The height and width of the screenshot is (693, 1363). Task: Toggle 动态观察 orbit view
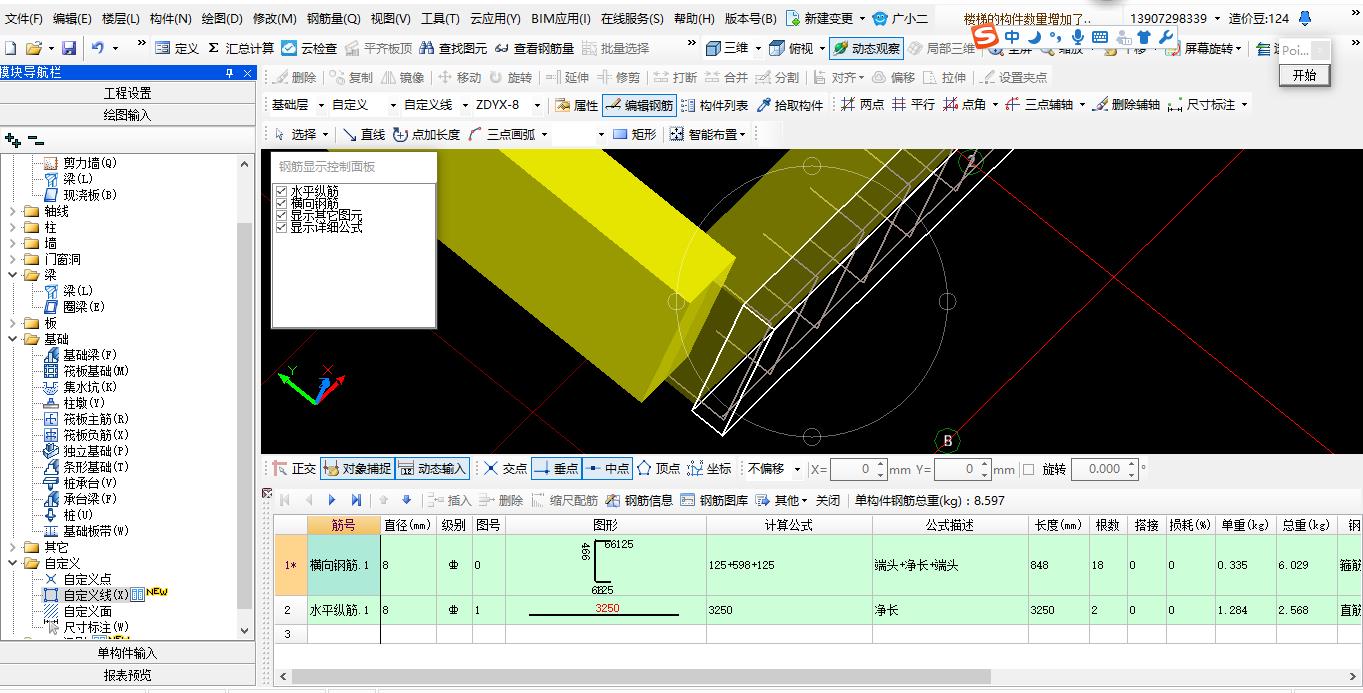[865, 48]
